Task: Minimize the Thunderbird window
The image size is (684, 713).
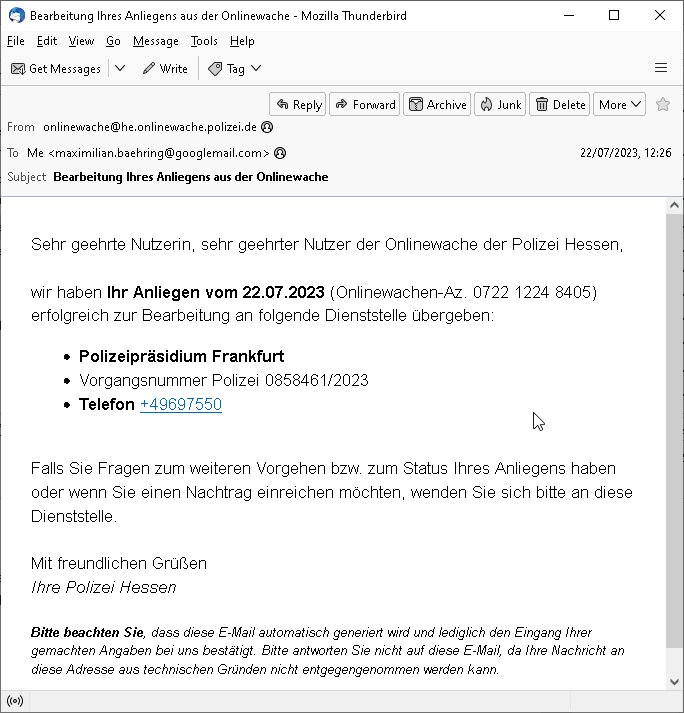Action: (x=569, y=15)
